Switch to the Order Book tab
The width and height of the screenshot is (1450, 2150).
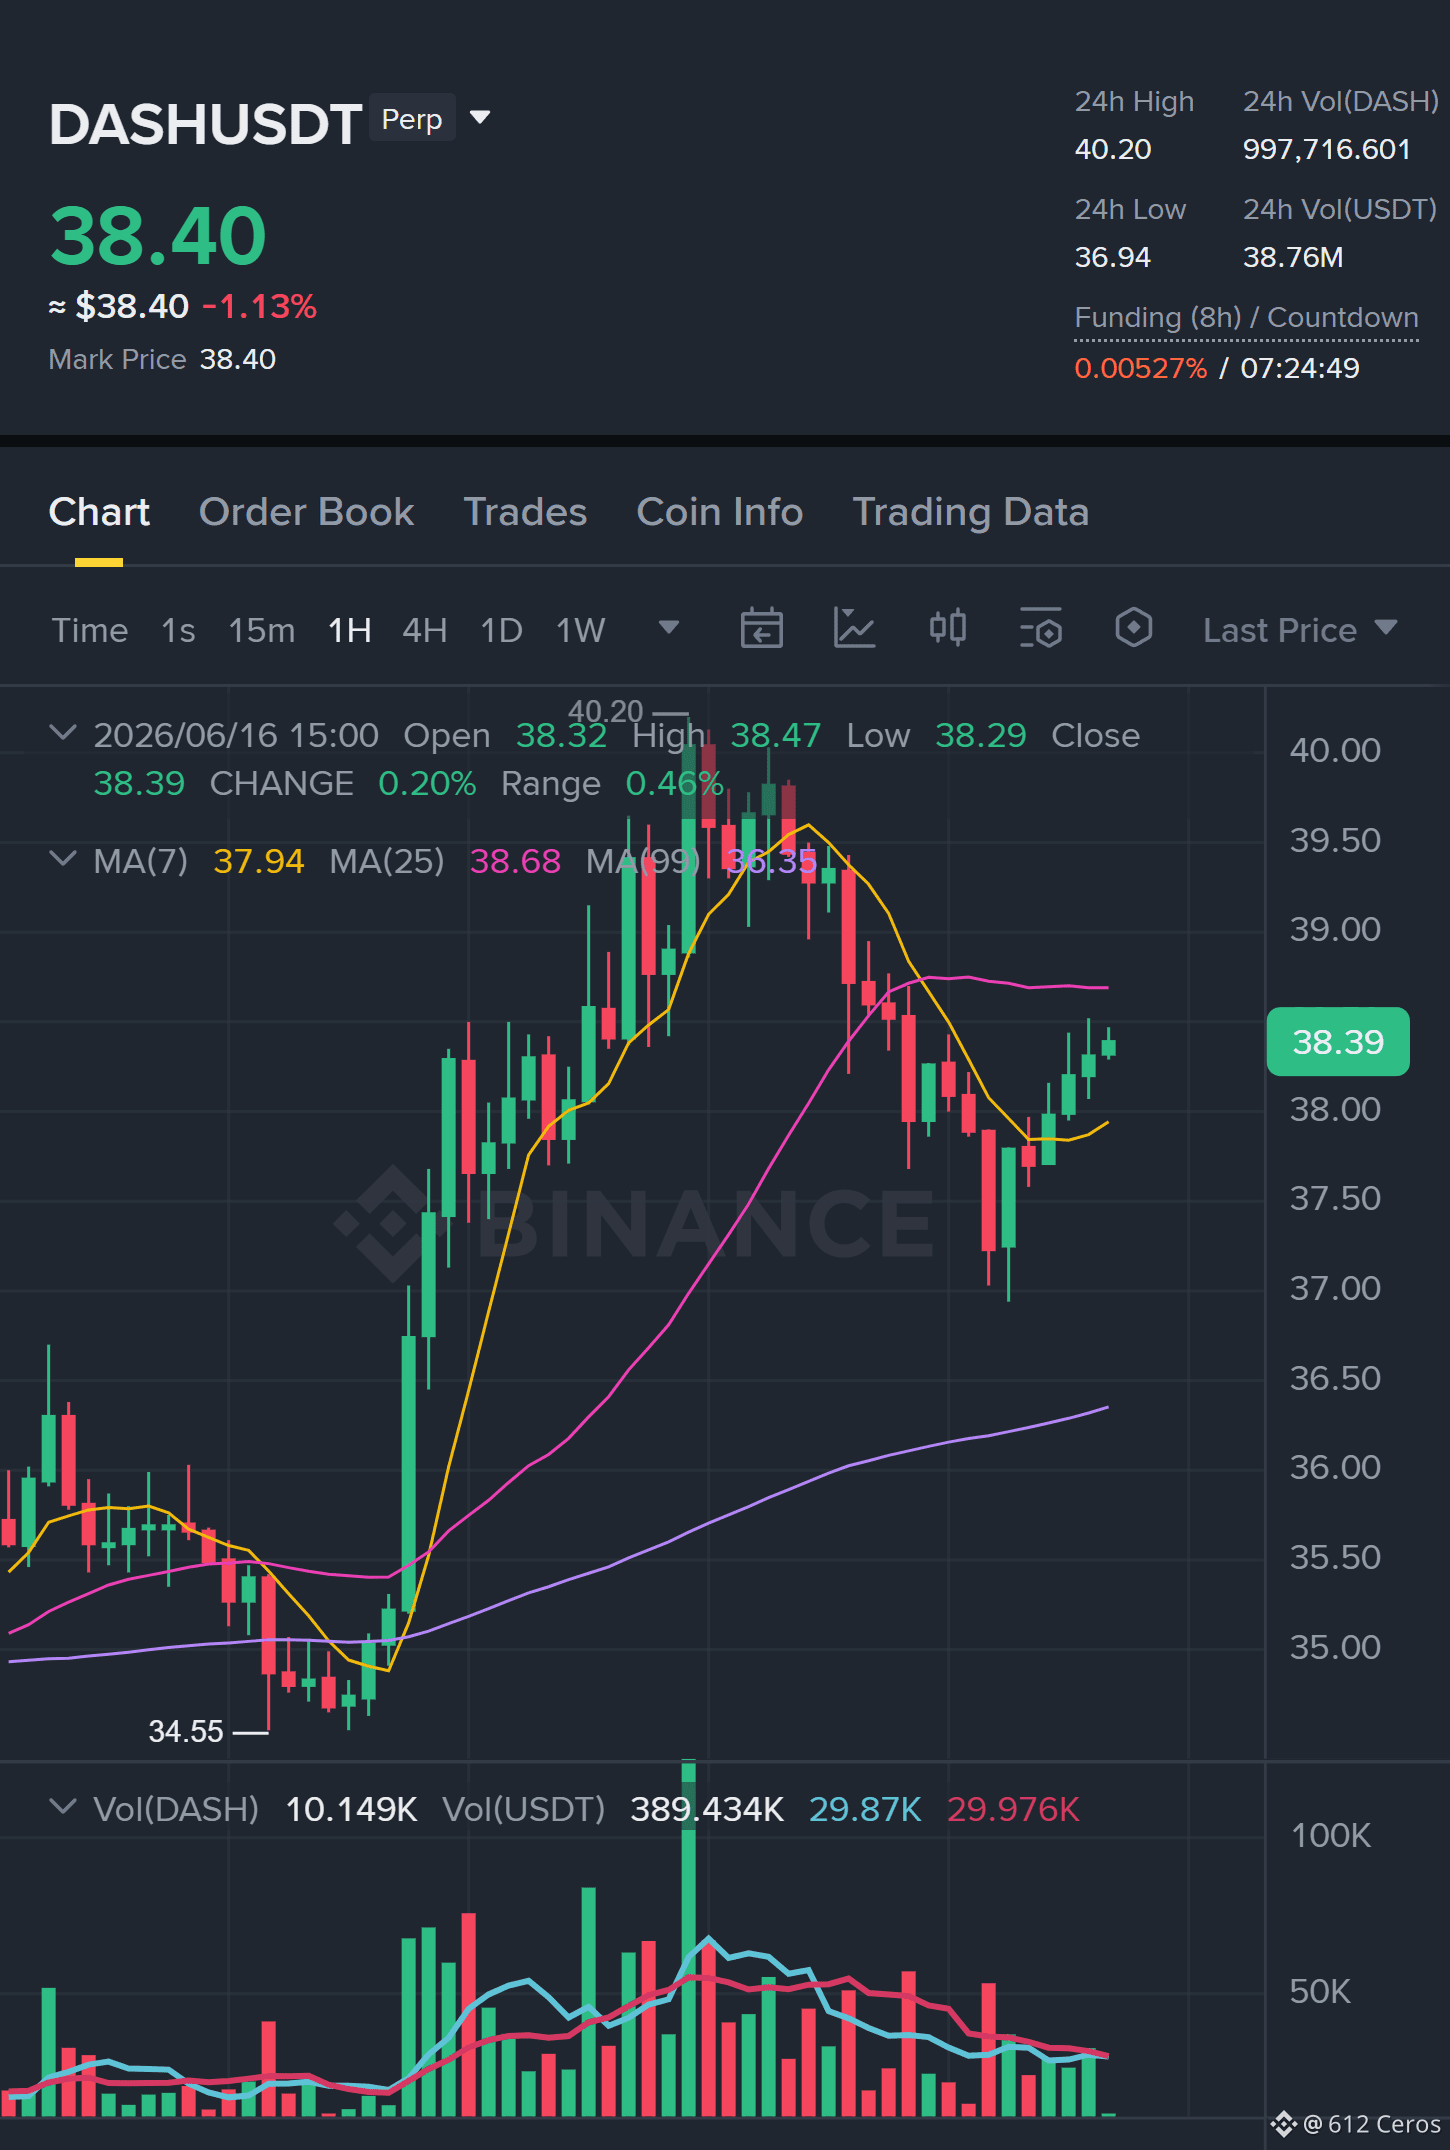tap(306, 512)
